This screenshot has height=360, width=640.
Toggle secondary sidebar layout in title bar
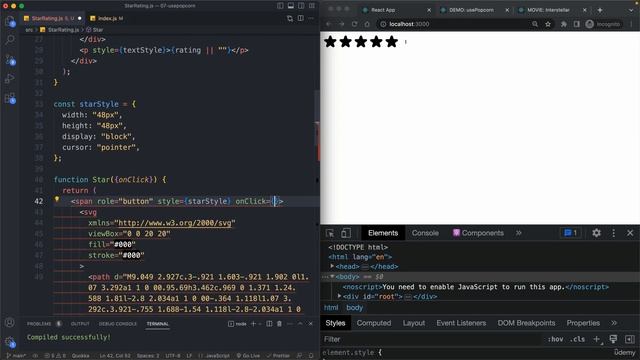[301, 6]
